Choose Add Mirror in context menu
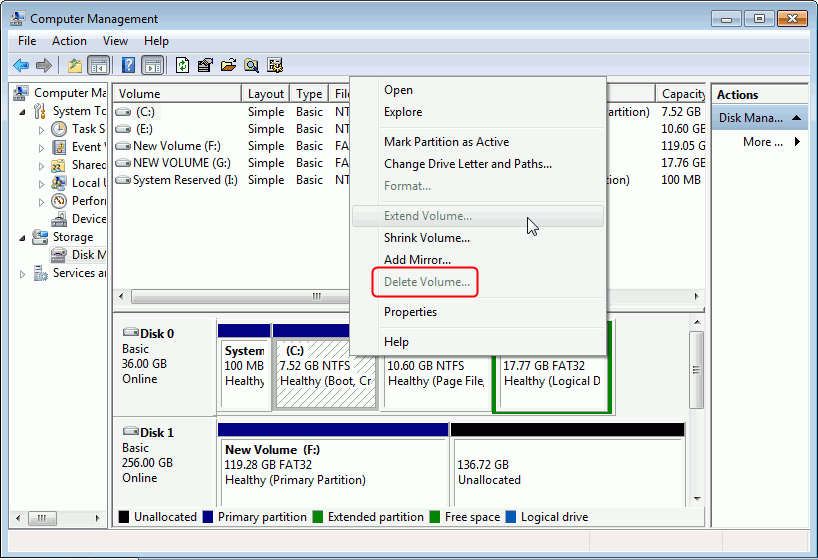The width and height of the screenshot is (818, 560). tap(478, 260)
